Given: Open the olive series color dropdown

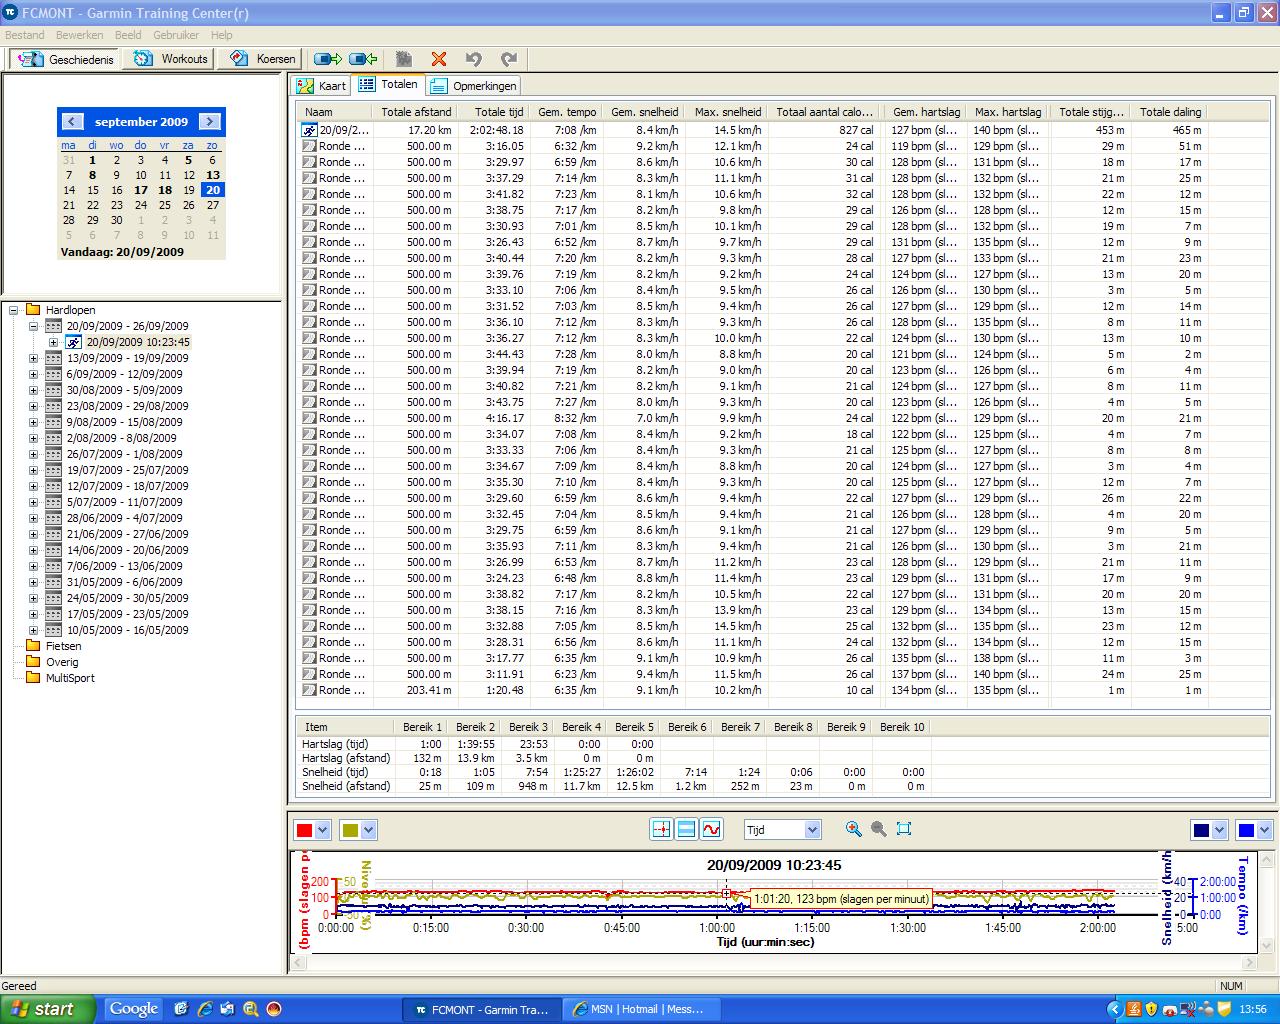Looking at the screenshot, I should coord(368,830).
